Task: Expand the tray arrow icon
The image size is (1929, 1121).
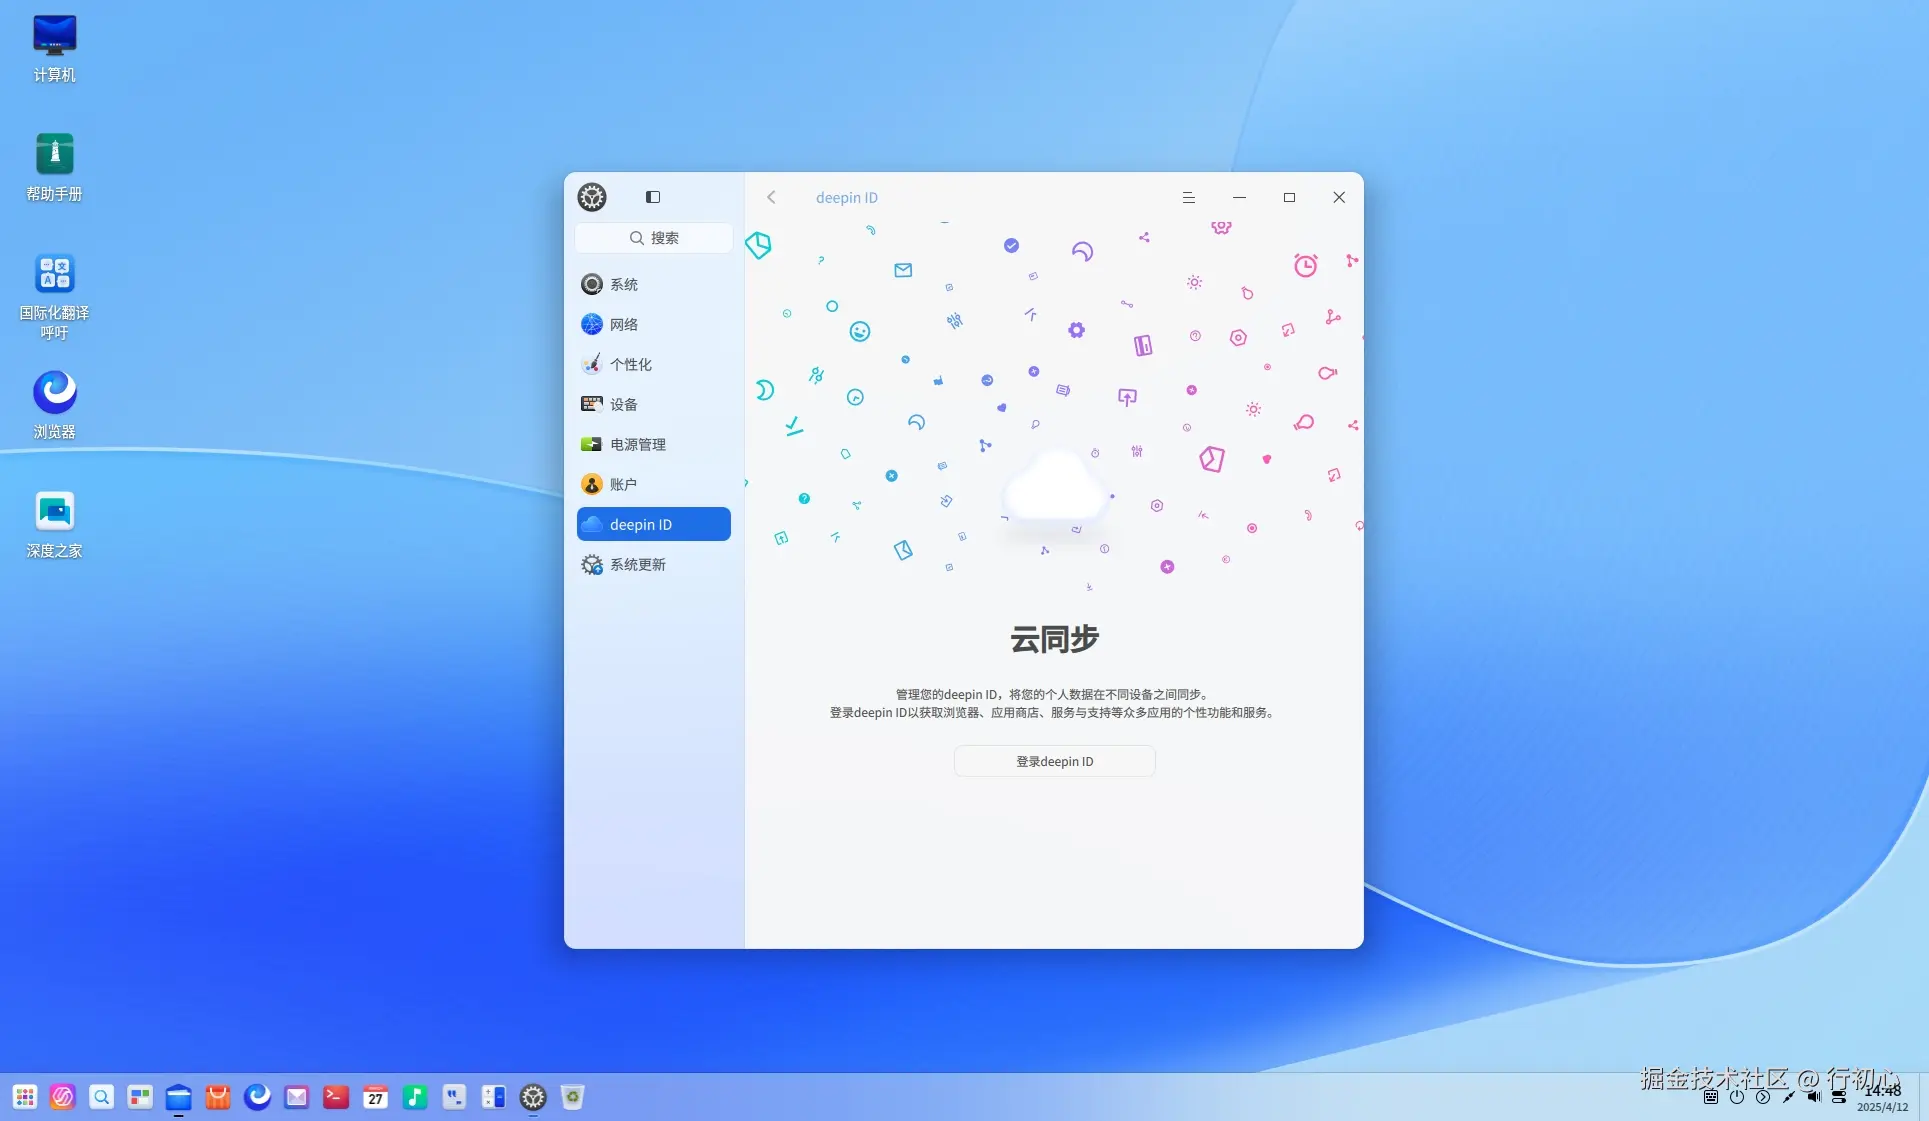Action: pos(1763,1097)
